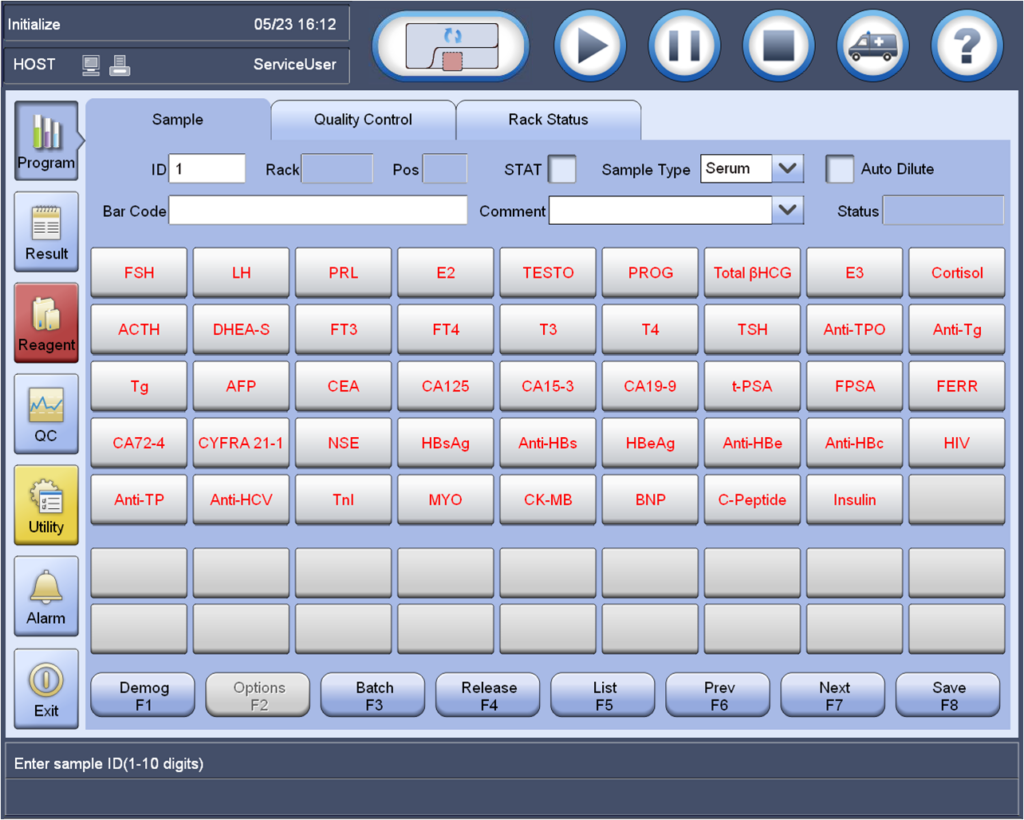
Task: Click the Pause button icon
Action: pyautogui.click(x=684, y=45)
